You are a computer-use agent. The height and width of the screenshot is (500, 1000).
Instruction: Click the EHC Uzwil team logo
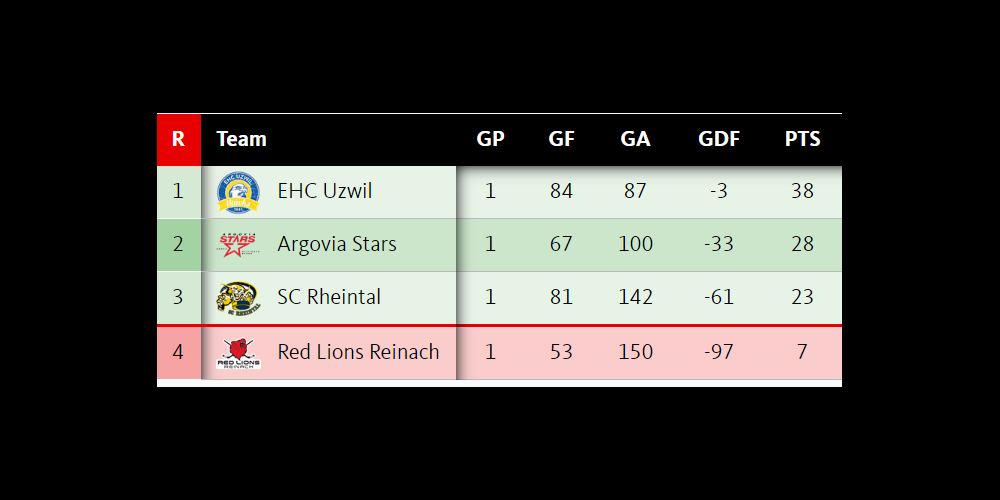point(238,192)
